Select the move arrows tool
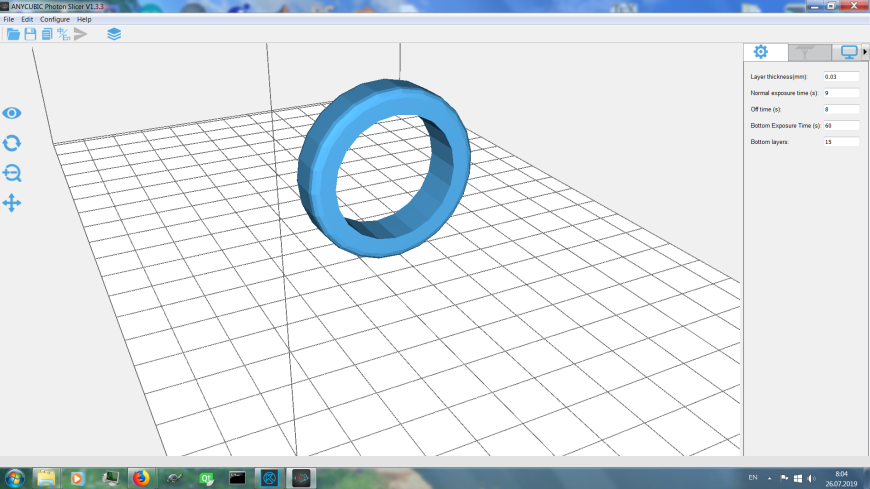The width and height of the screenshot is (870, 489). (x=12, y=203)
